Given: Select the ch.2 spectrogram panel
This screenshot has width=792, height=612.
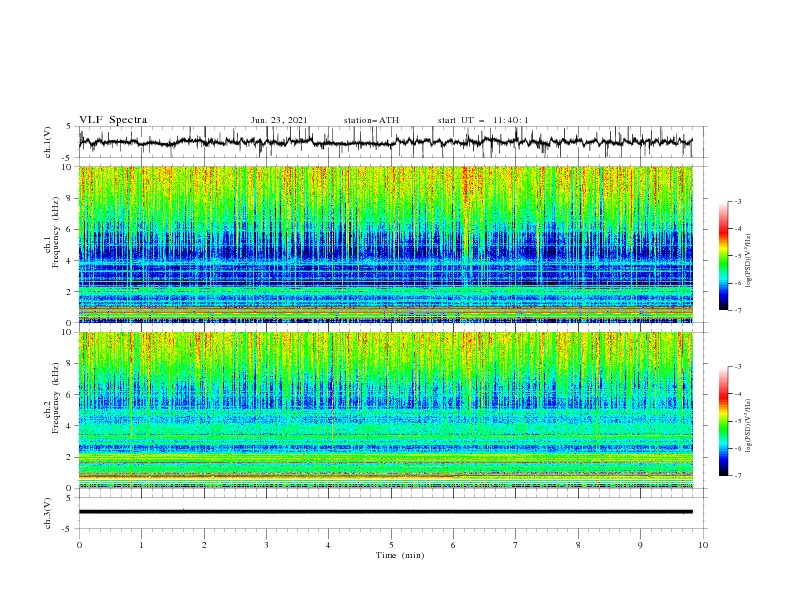Looking at the screenshot, I should point(385,410).
